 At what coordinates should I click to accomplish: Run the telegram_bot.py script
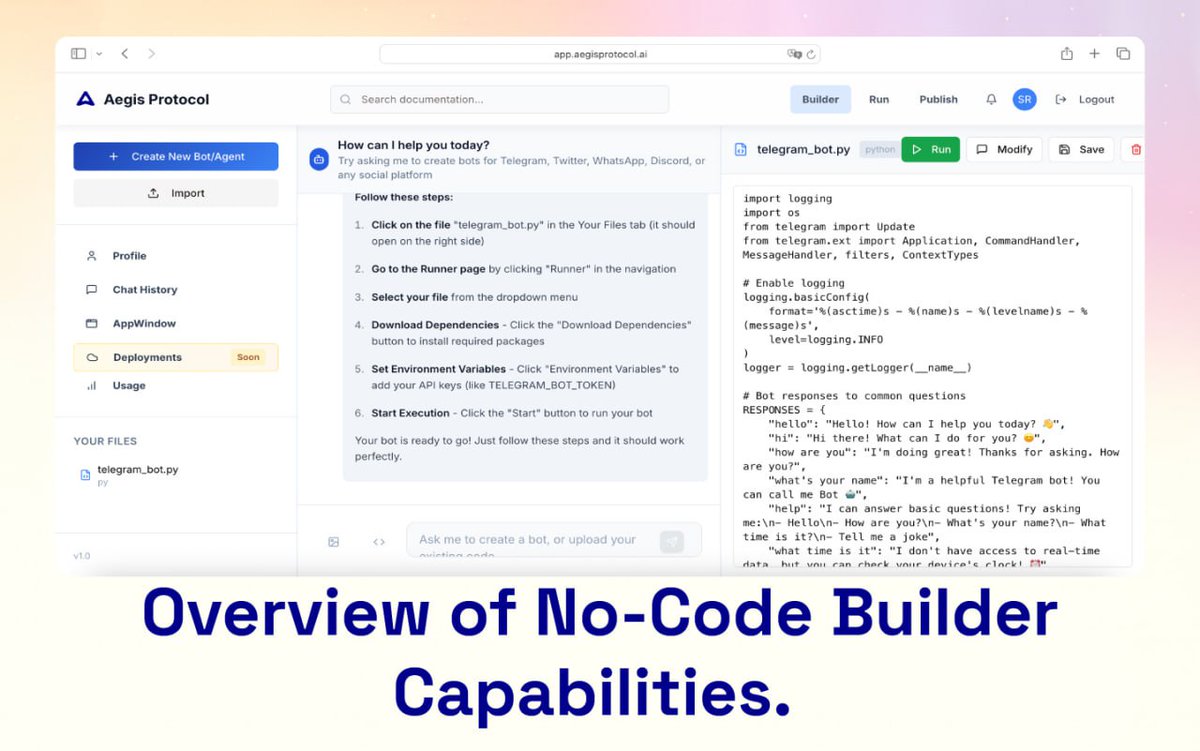pyautogui.click(x=931, y=149)
